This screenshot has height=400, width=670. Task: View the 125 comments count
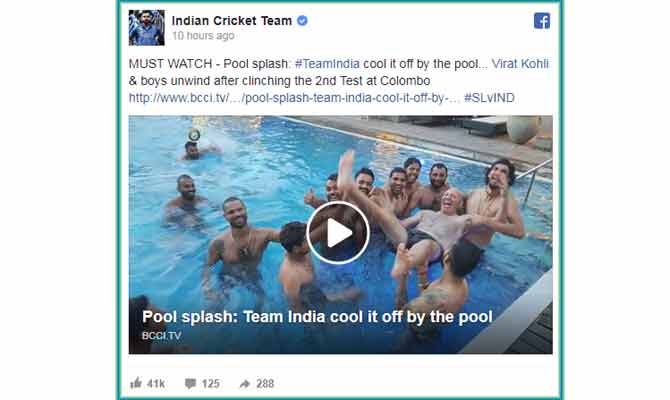211,384
